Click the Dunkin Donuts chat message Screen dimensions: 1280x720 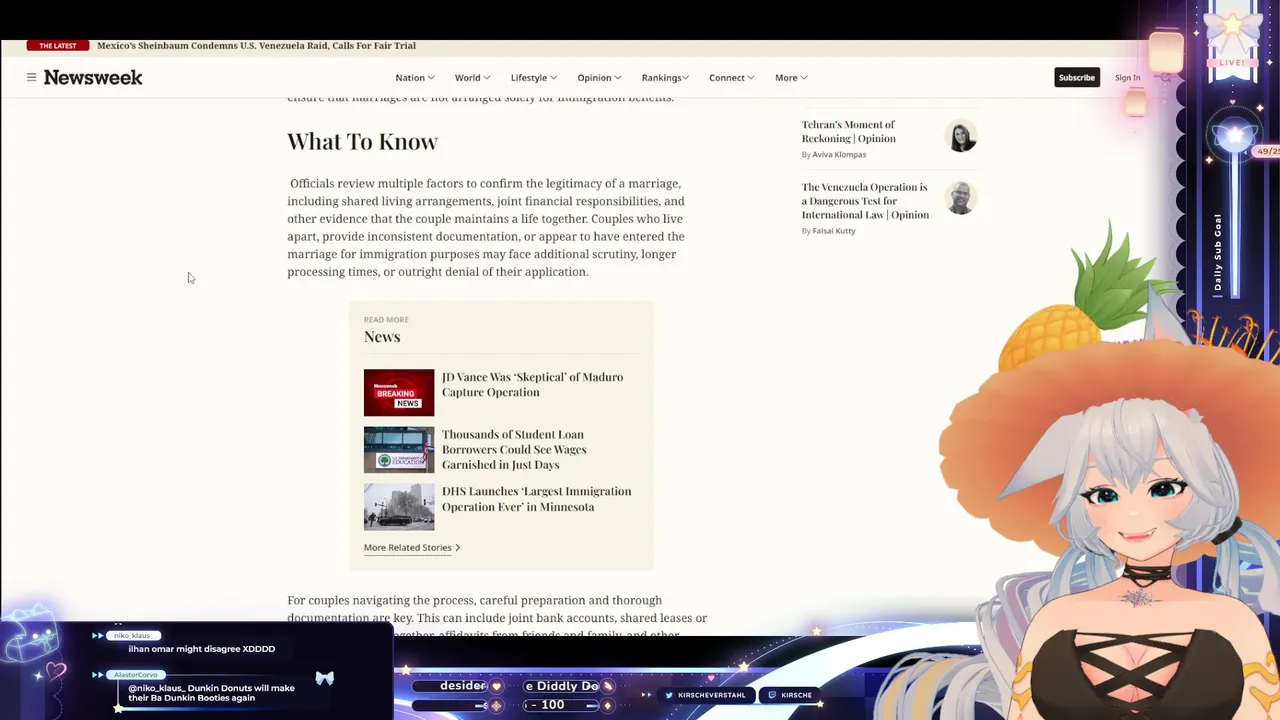point(211,693)
